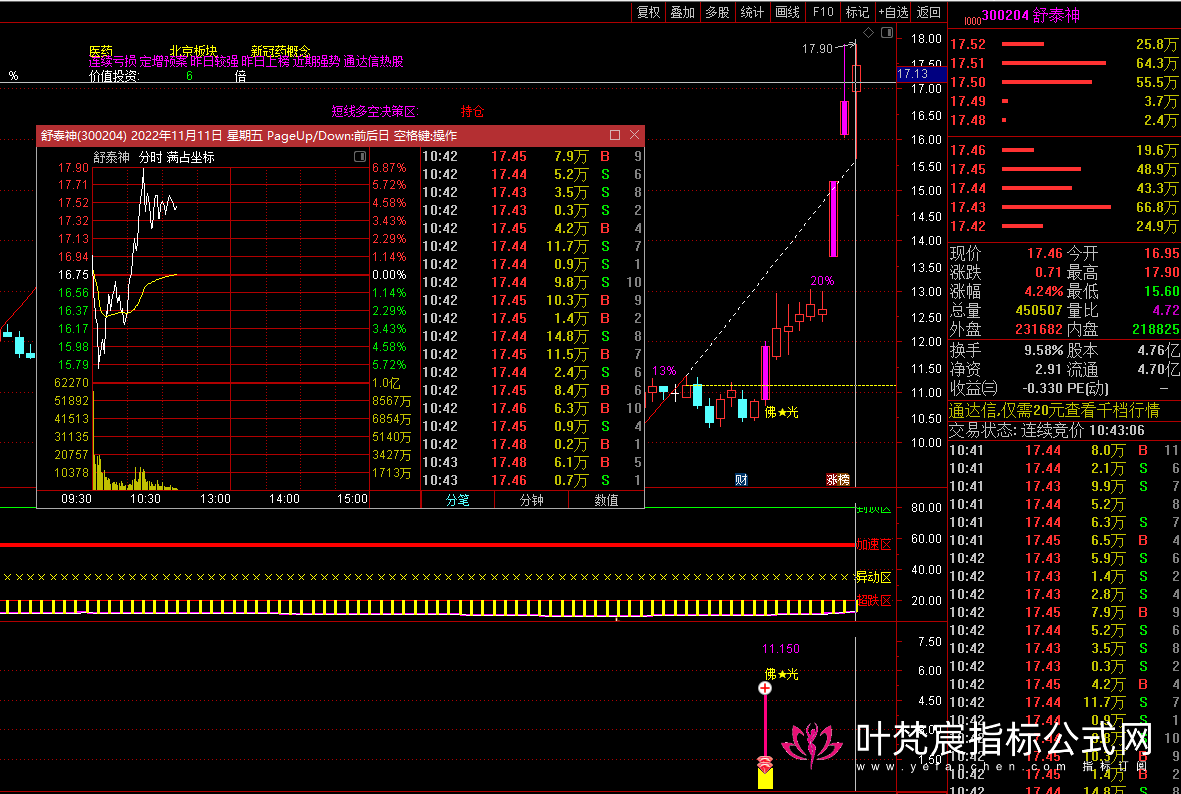Click the 通达信 千档行情 promotion link
1181x794 pixels.
[x=1054, y=411]
